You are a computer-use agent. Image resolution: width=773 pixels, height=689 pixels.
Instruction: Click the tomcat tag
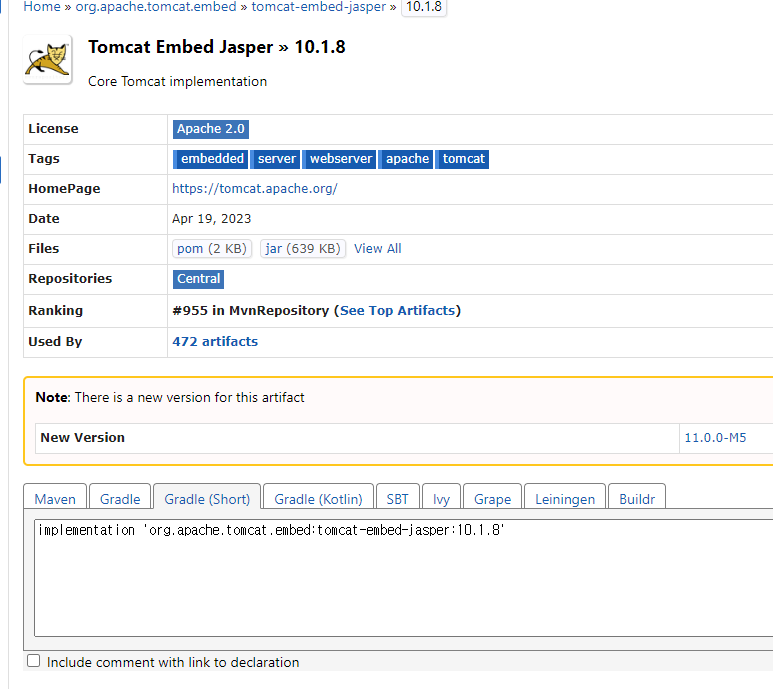click(x=462, y=159)
